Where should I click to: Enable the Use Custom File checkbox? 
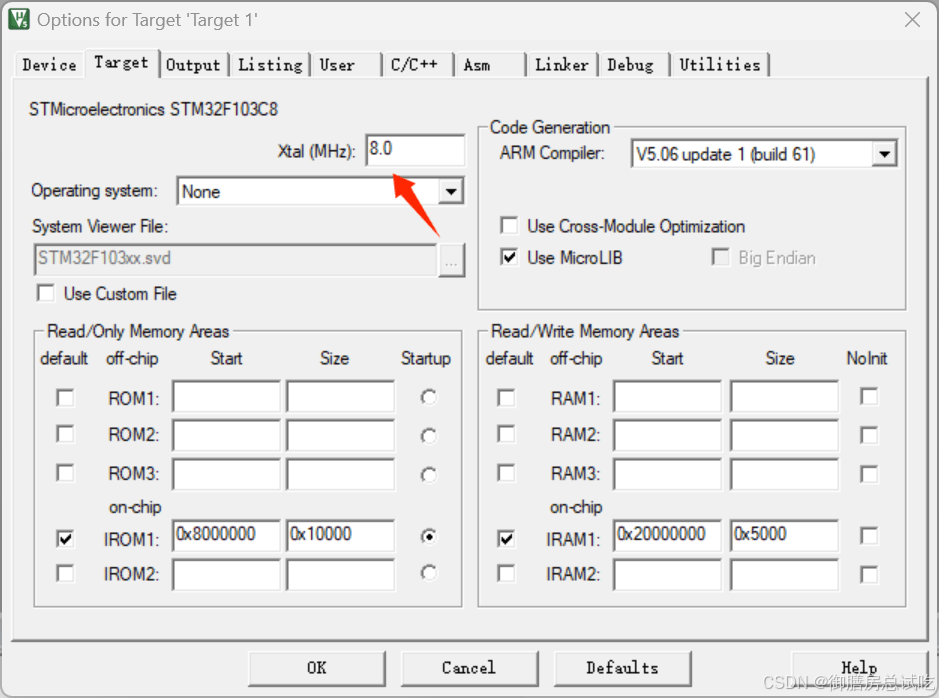click(46, 293)
